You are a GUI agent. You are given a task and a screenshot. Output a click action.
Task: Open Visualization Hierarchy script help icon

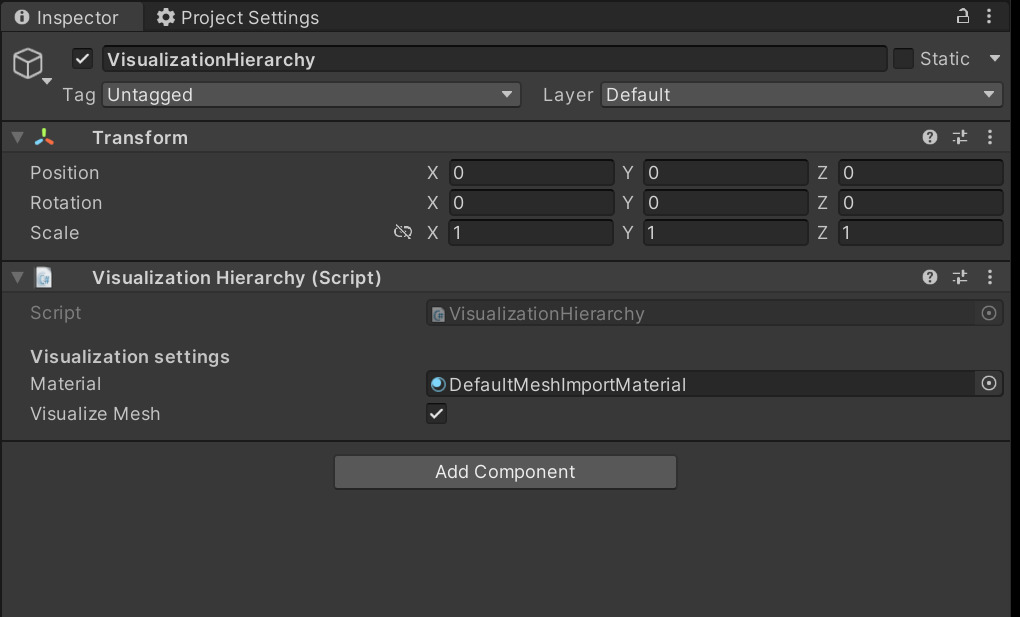pos(930,277)
